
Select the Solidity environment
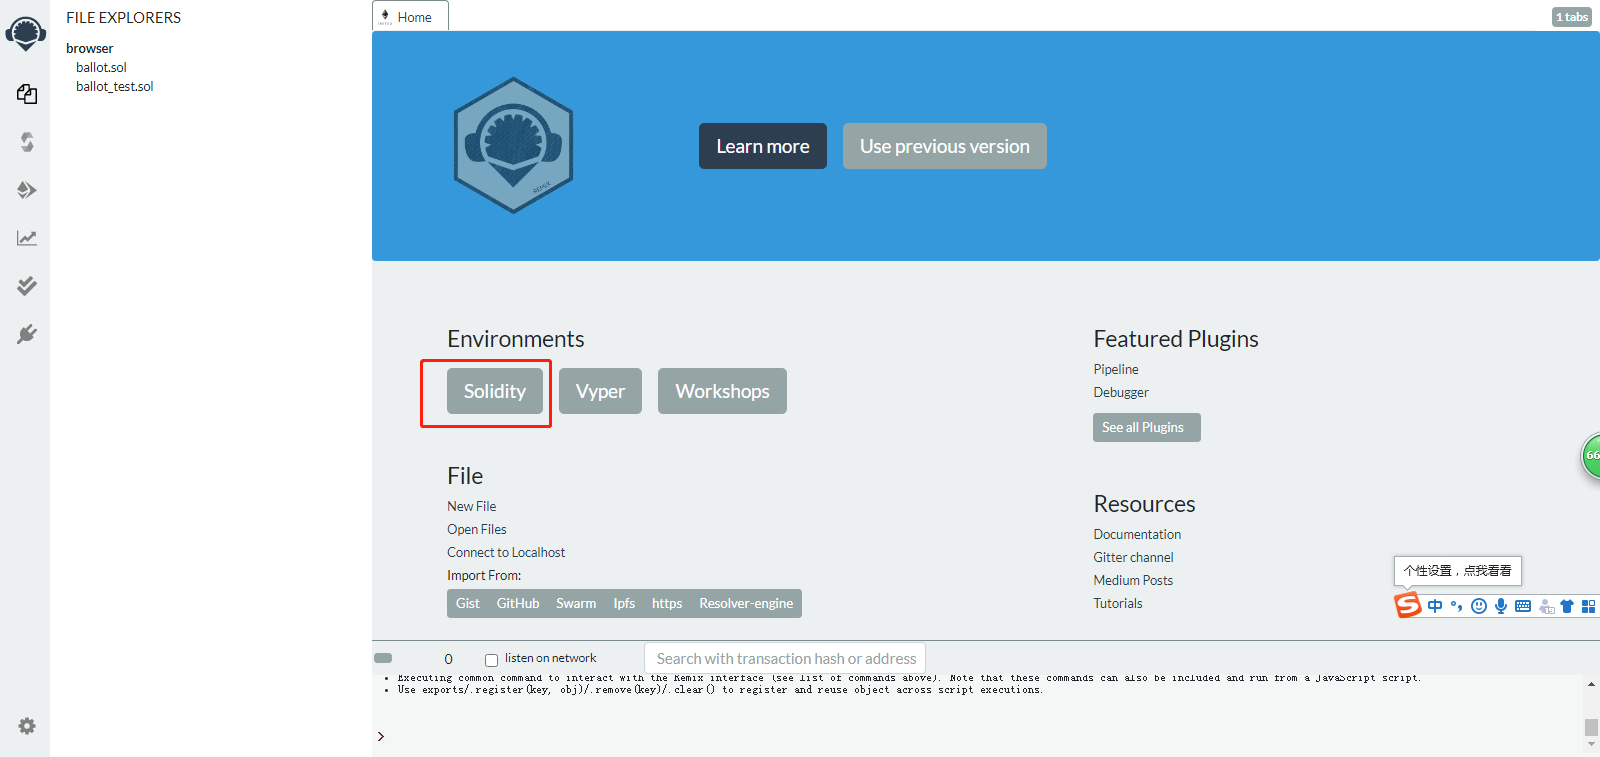pos(495,391)
